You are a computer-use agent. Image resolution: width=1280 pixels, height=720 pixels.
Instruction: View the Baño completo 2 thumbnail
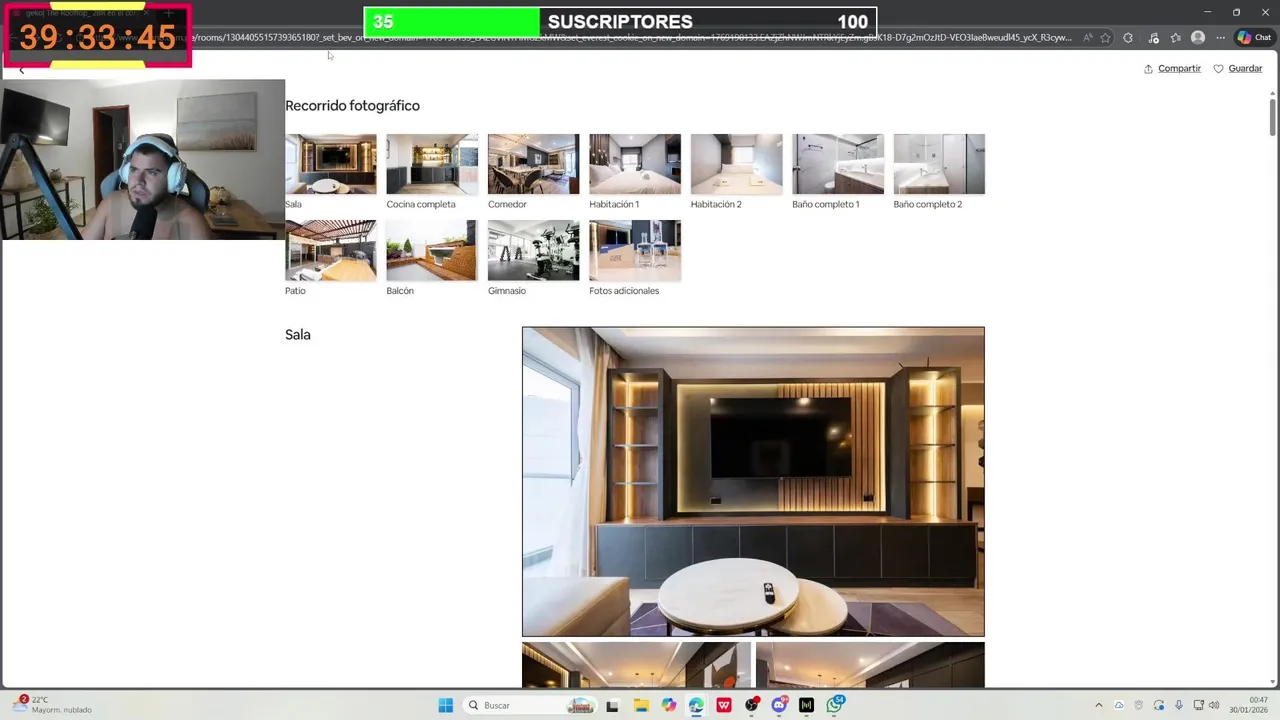click(x=939, y=164)
